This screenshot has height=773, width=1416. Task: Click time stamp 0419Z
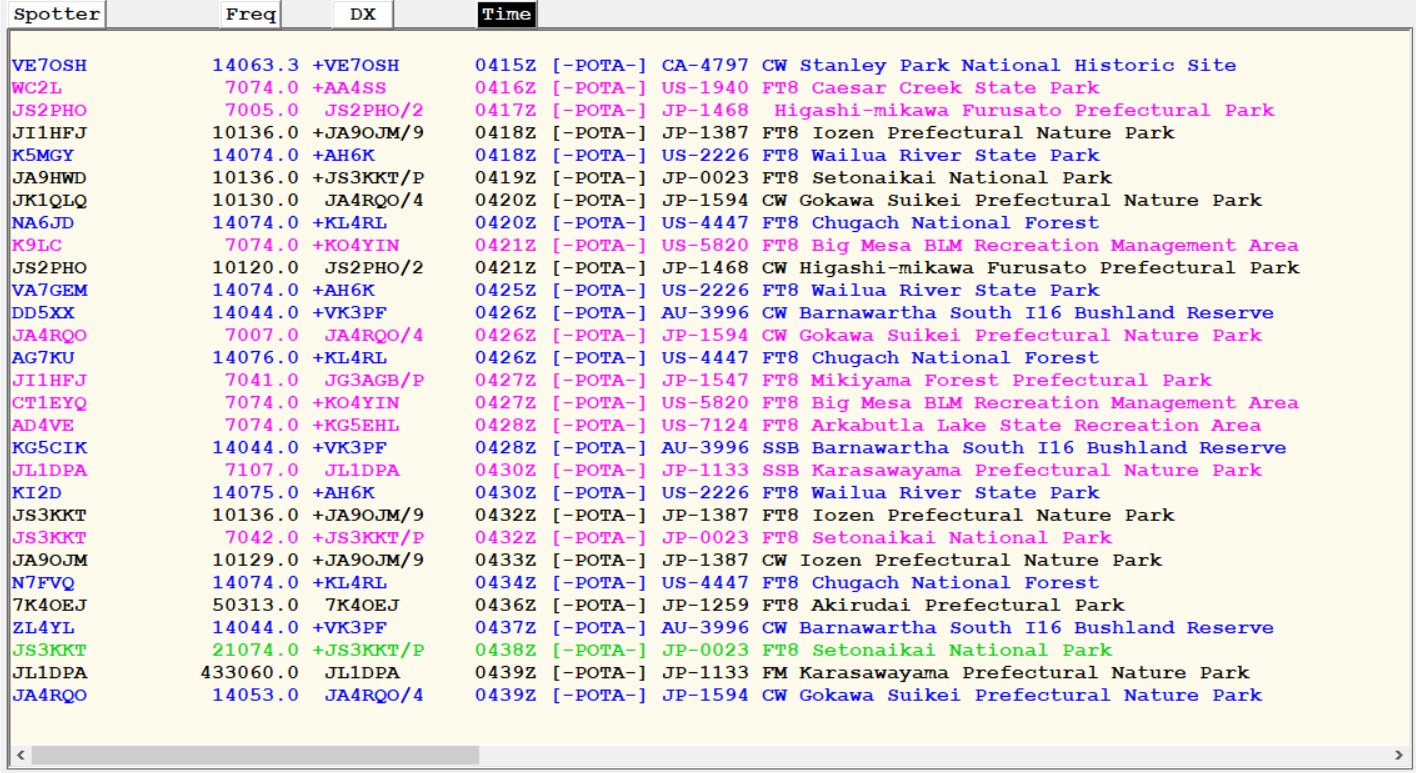(506, 178)
